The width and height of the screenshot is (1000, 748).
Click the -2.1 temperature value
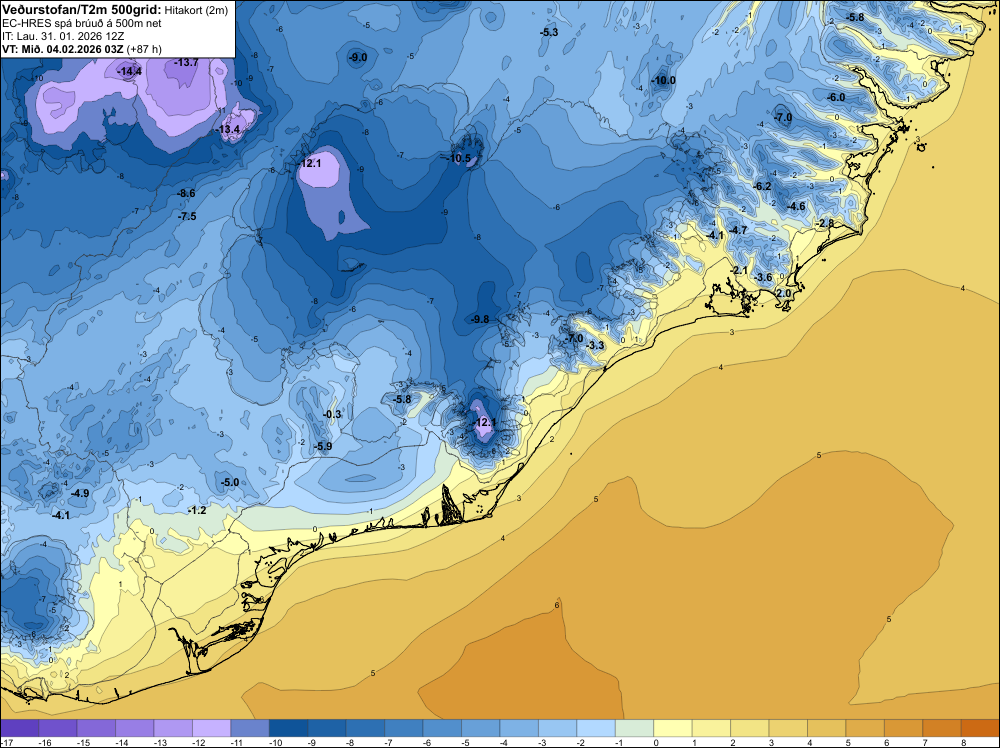pyautogui.click(x=739, y=270)
